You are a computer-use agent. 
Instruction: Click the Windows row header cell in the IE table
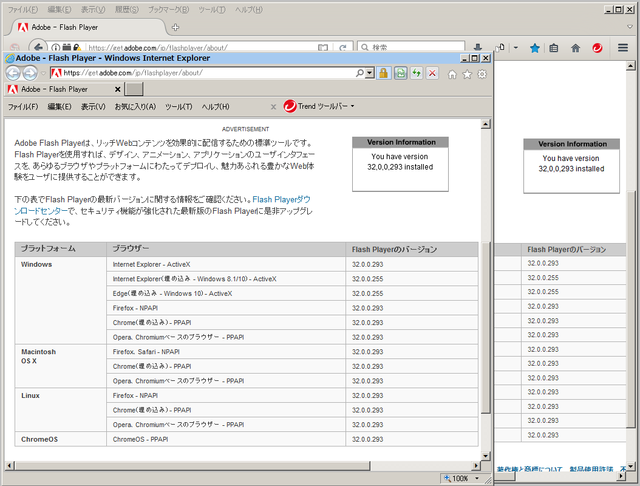tap(61, 300)
